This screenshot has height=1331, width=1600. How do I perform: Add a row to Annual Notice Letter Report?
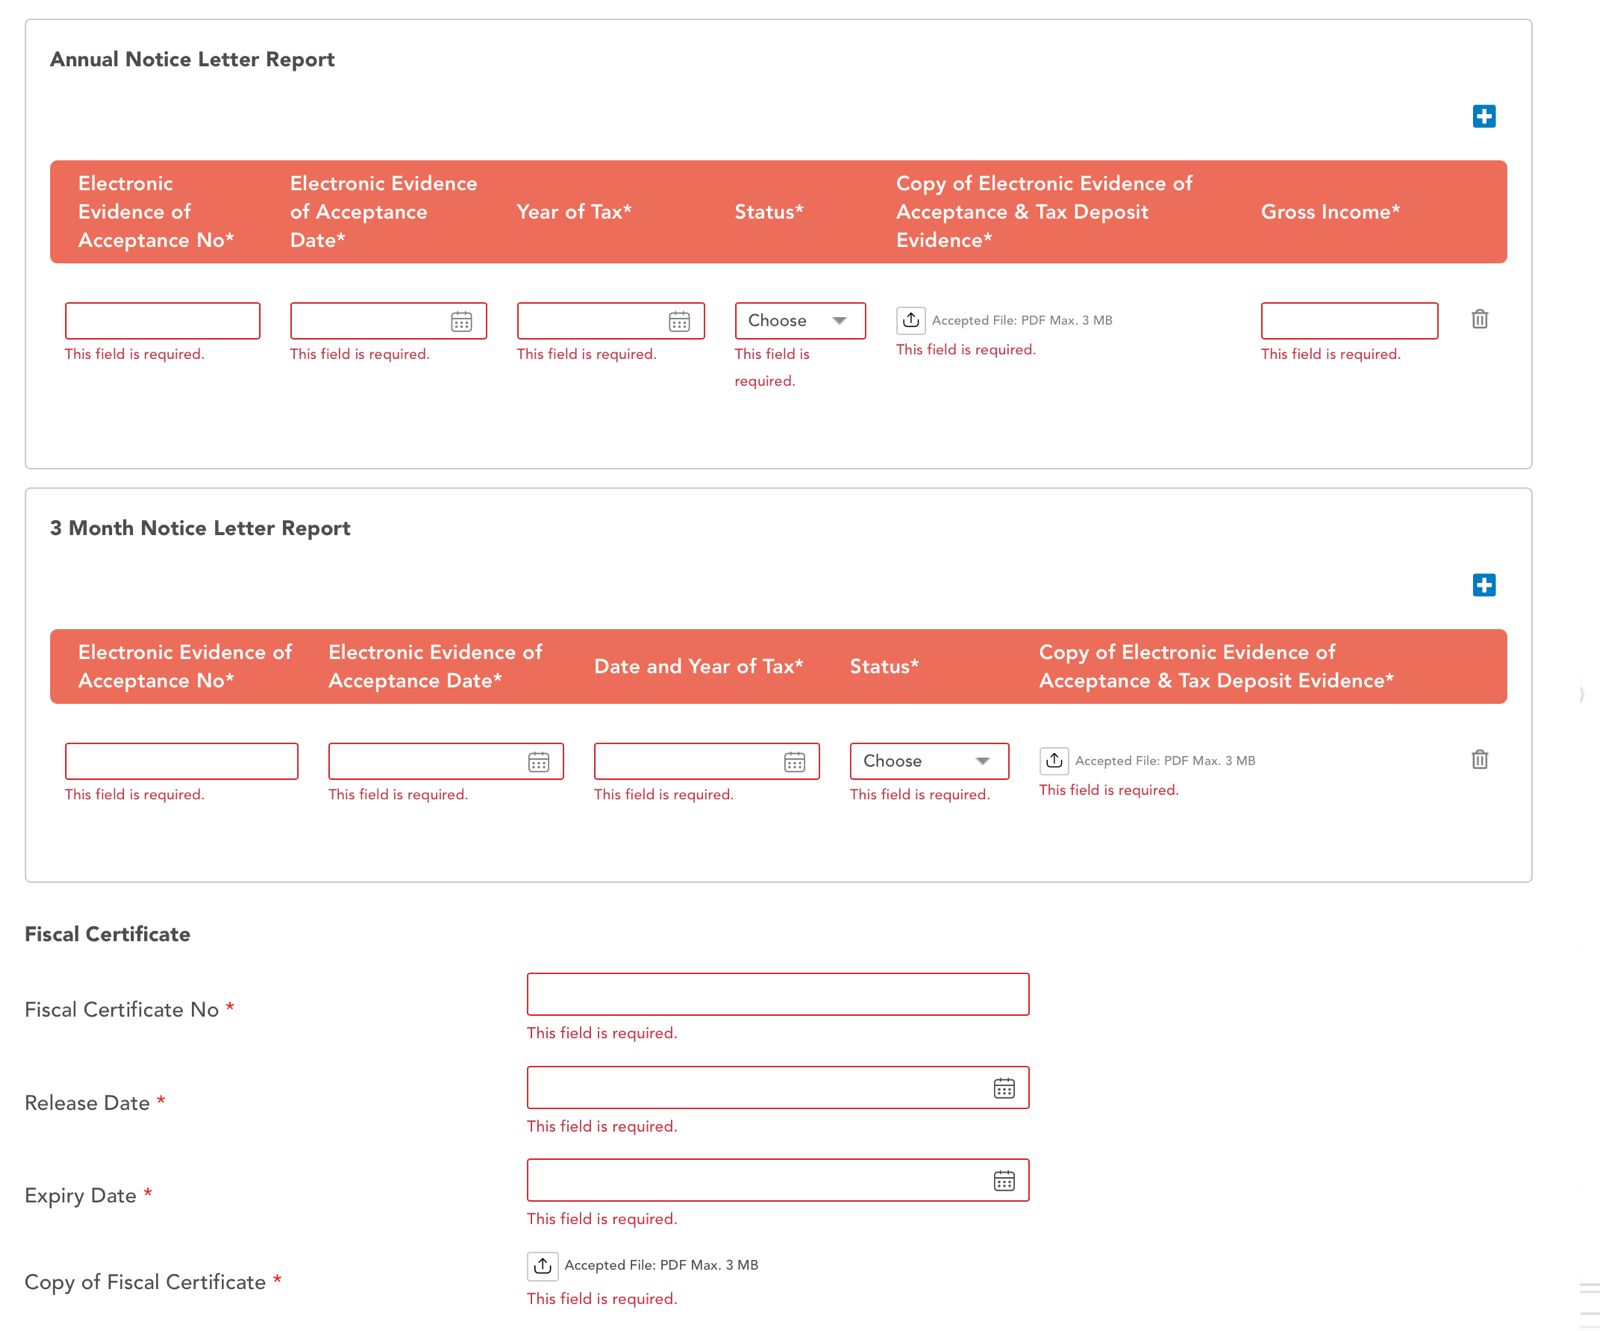[x=1484, y=117]
